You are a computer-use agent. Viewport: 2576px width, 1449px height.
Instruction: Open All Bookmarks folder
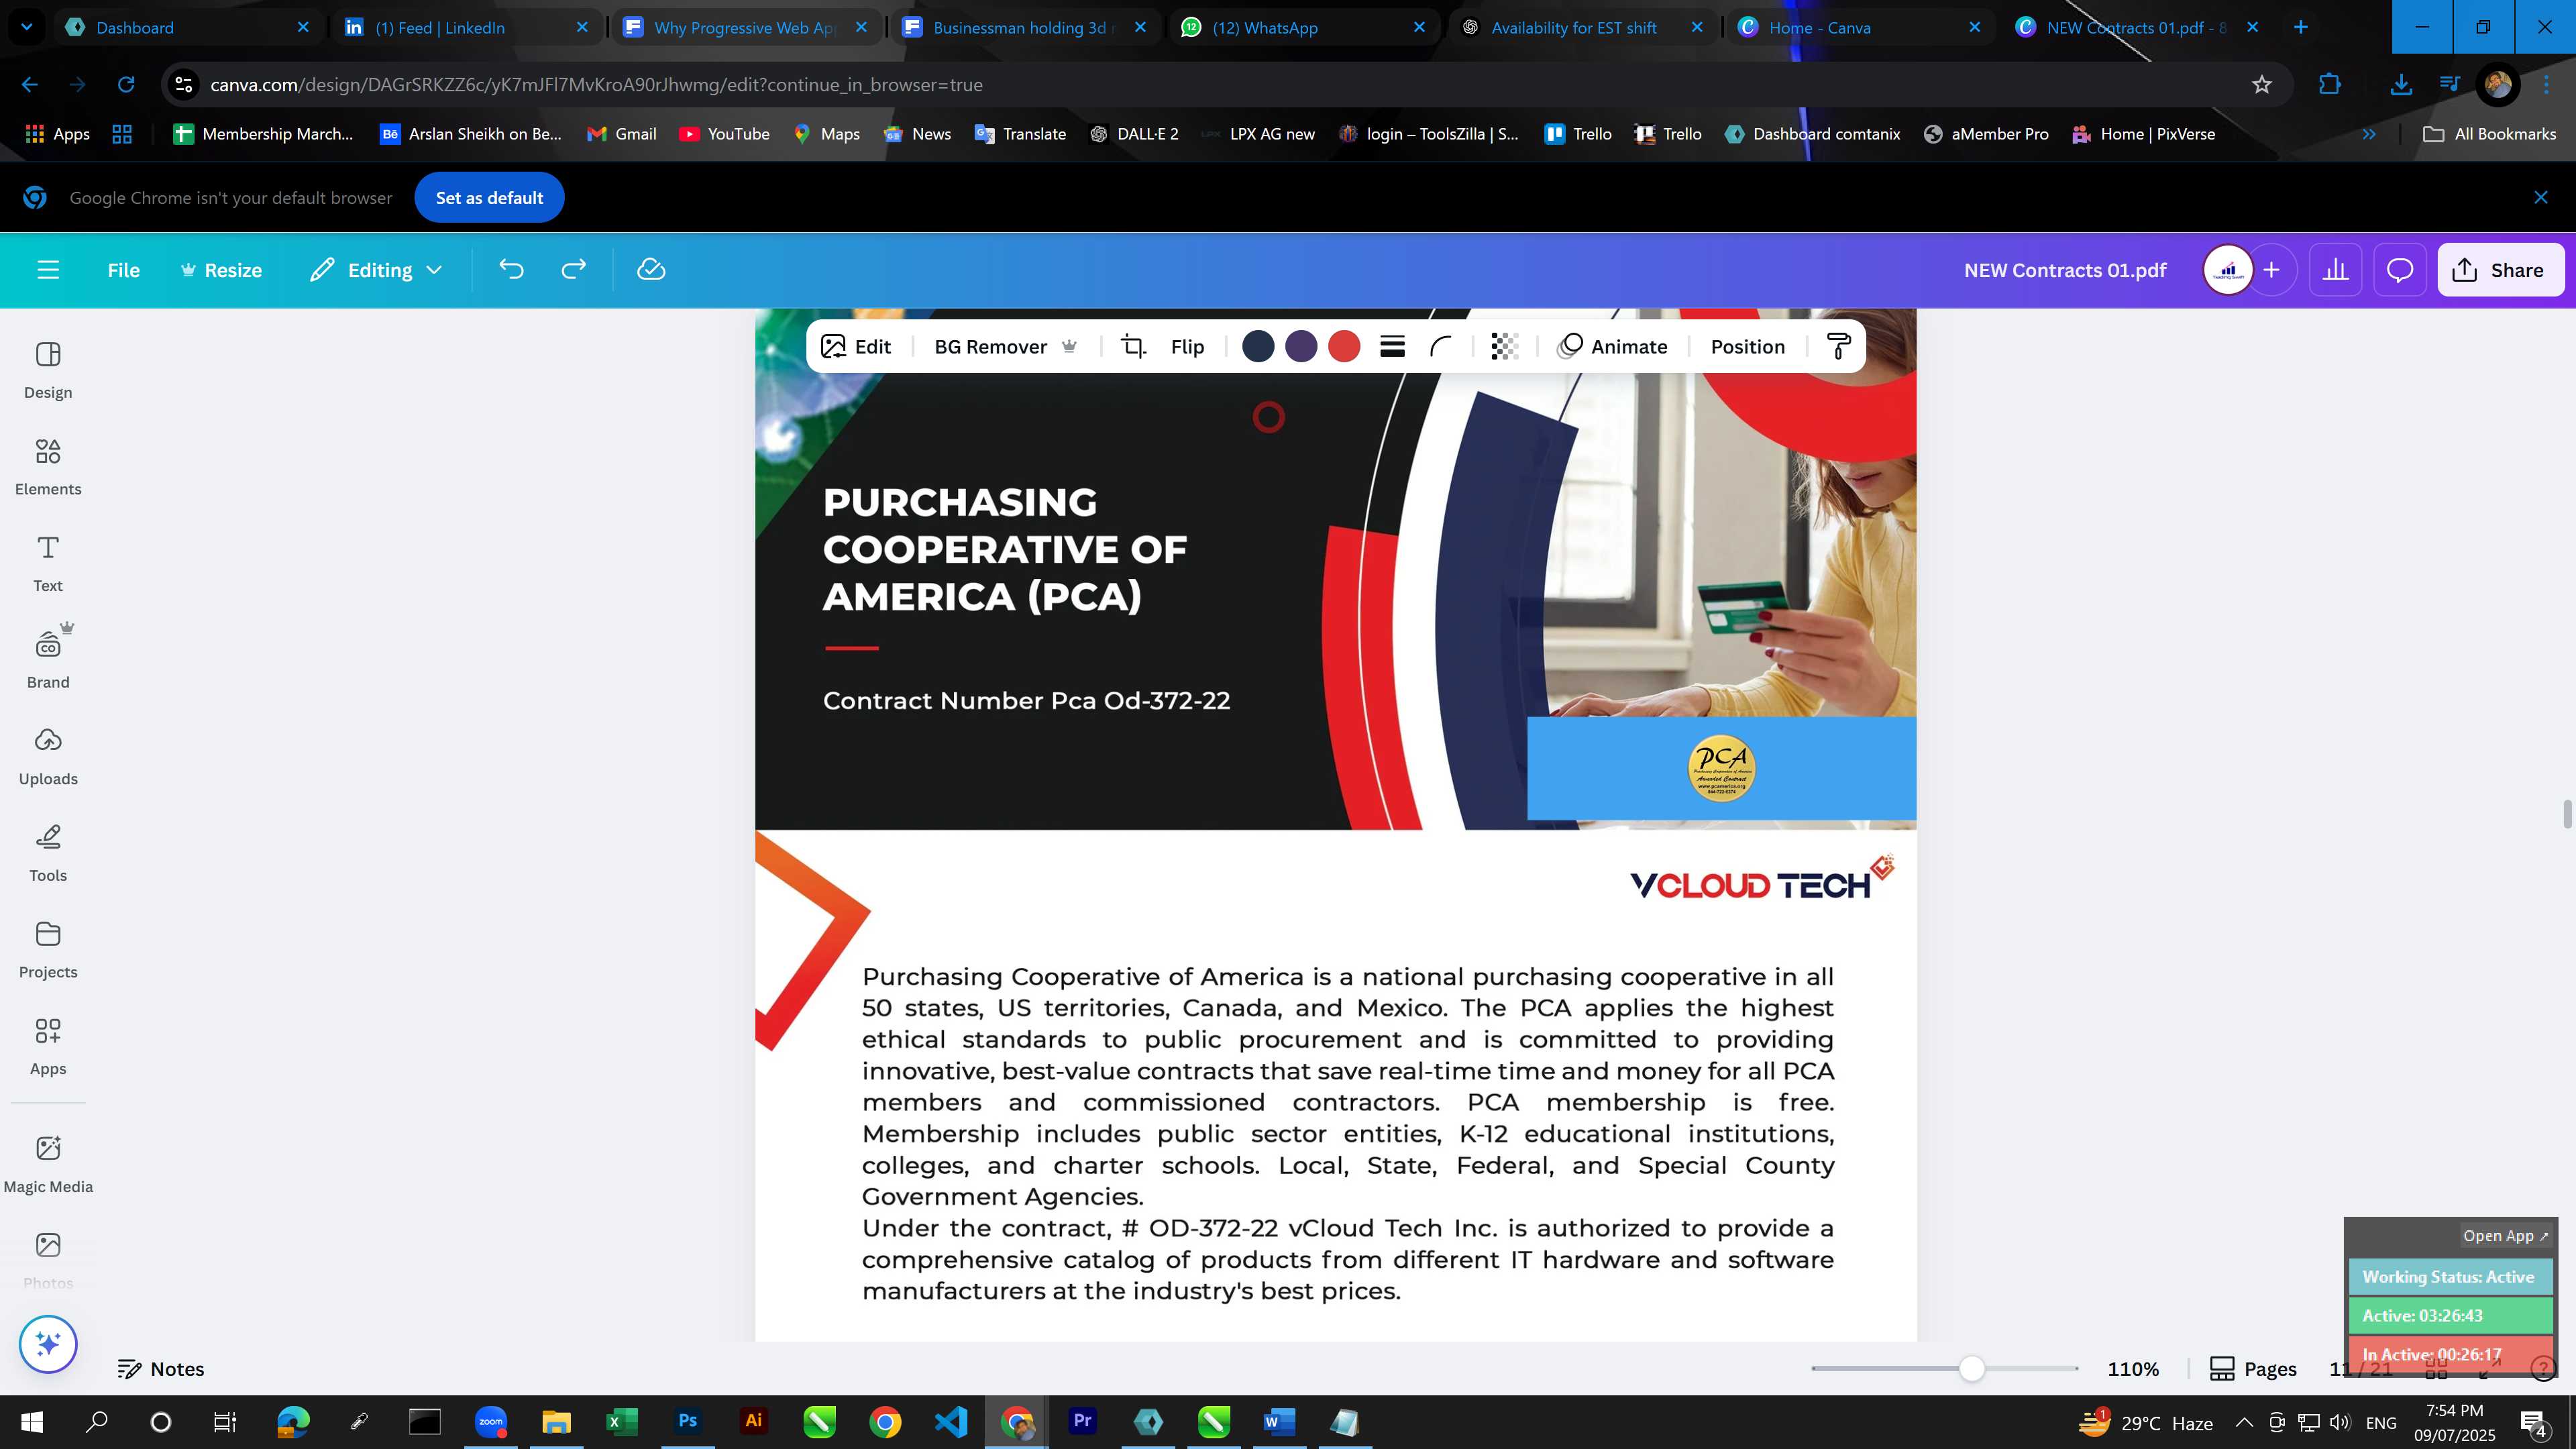2490,134
